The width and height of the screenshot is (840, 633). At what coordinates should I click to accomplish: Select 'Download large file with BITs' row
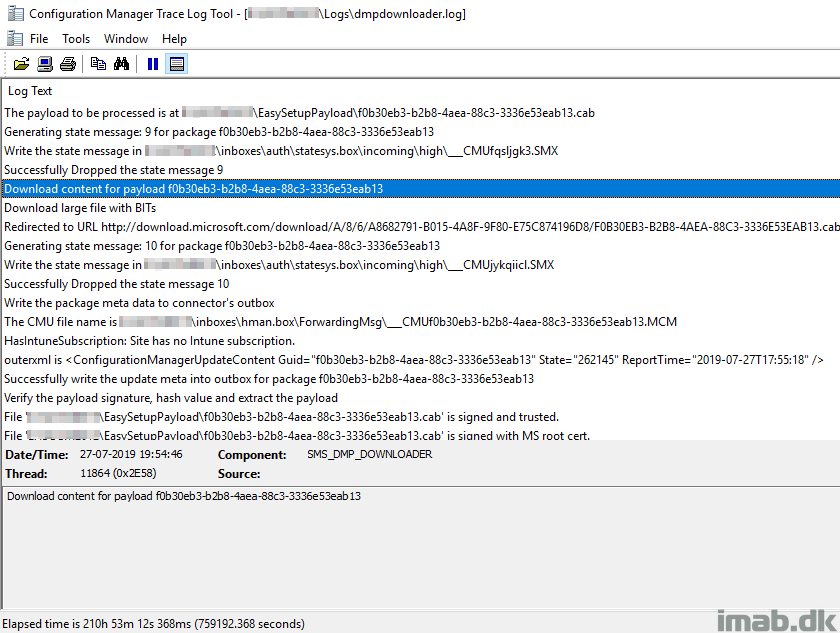pos(421,208)
